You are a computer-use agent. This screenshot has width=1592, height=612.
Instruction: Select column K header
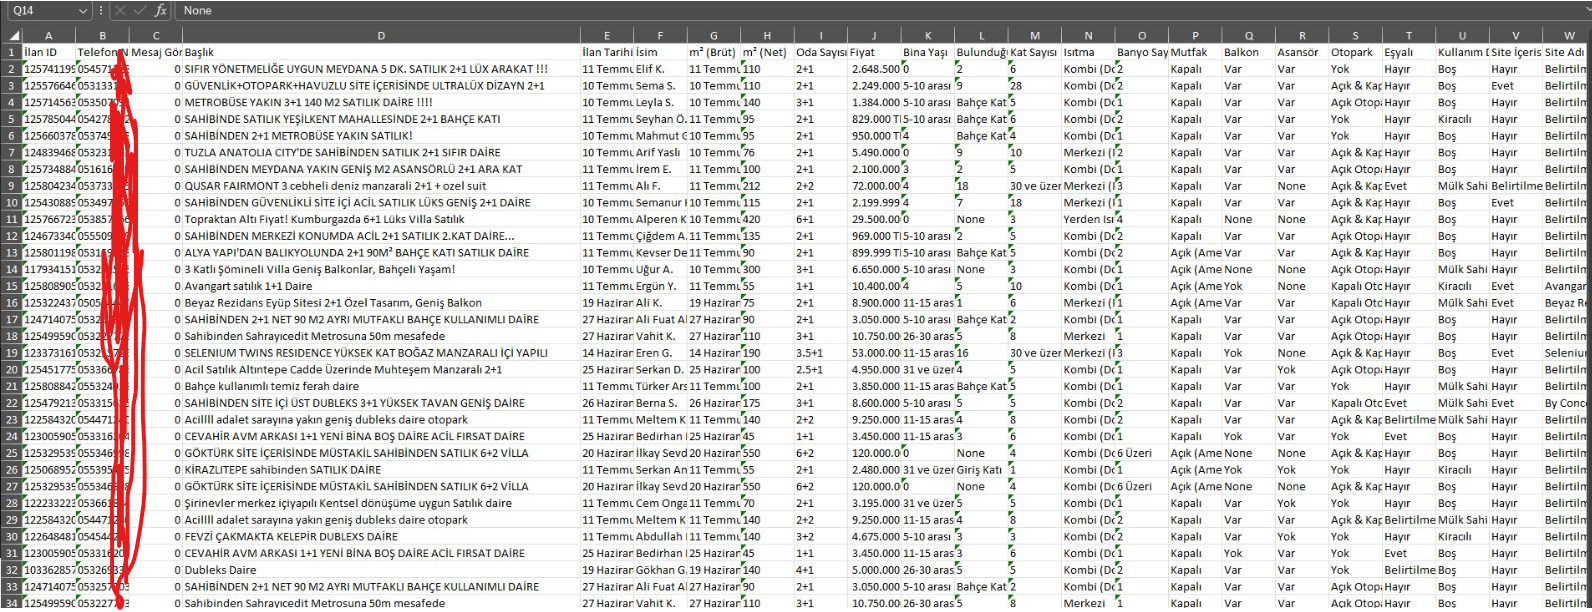[x=928, y=36]
